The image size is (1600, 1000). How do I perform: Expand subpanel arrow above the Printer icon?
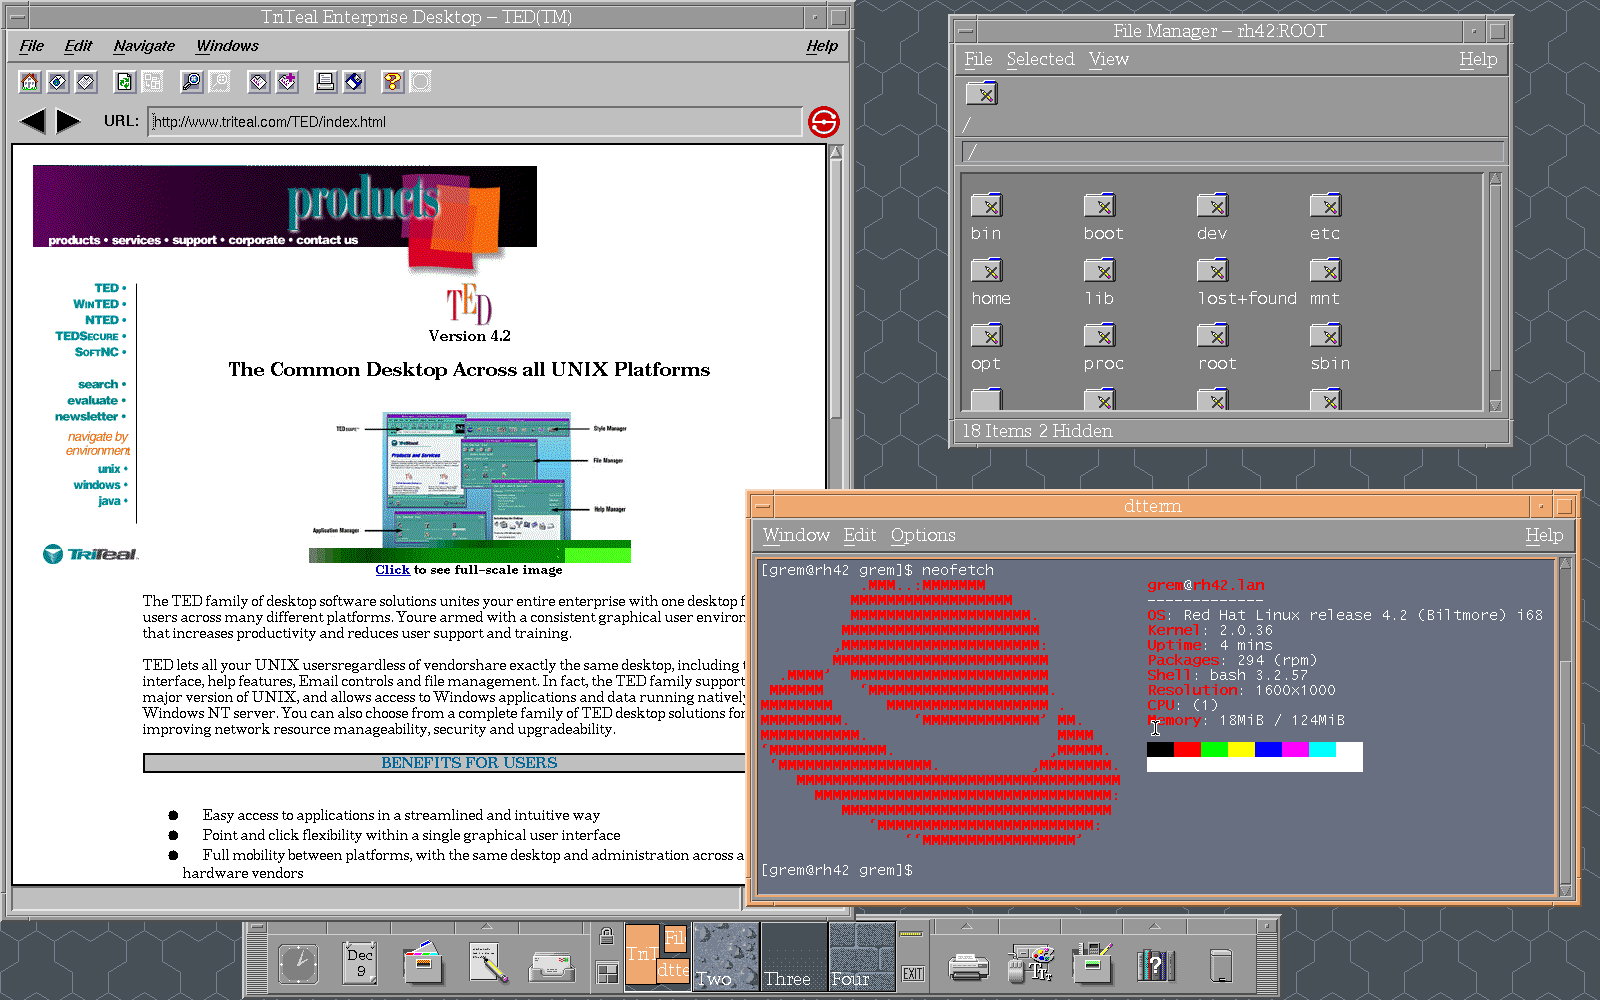[x=968, y=927]
